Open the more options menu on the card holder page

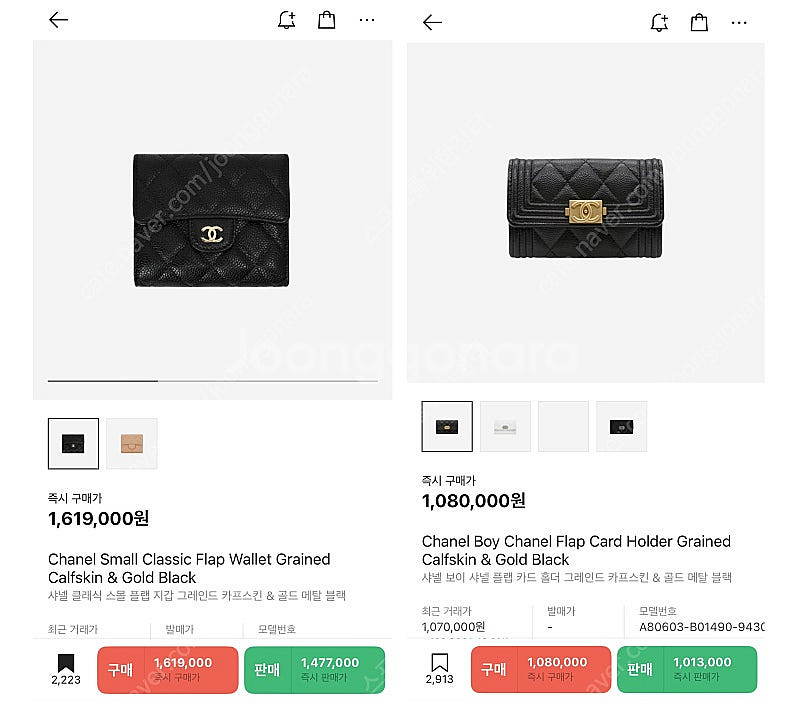point(739,22)
